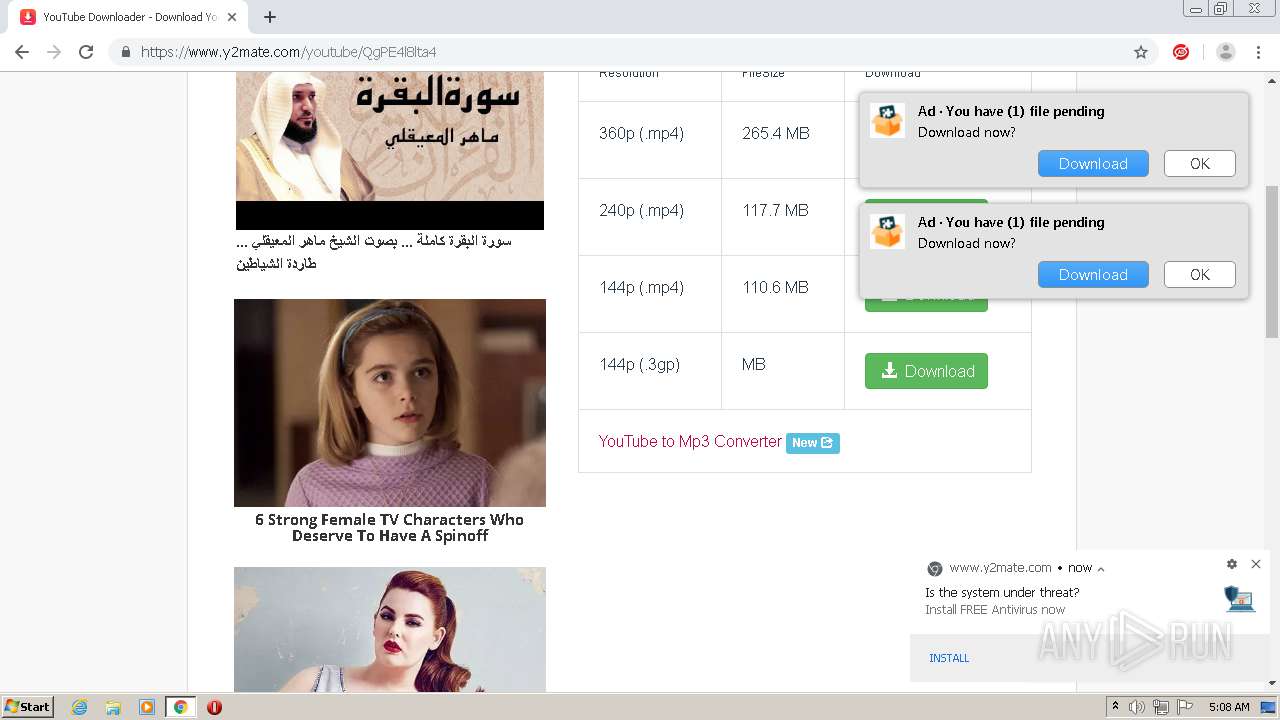Open a new browser tab
The image size is (1280, 720).
pyautogui.click(x=270, y=17)
